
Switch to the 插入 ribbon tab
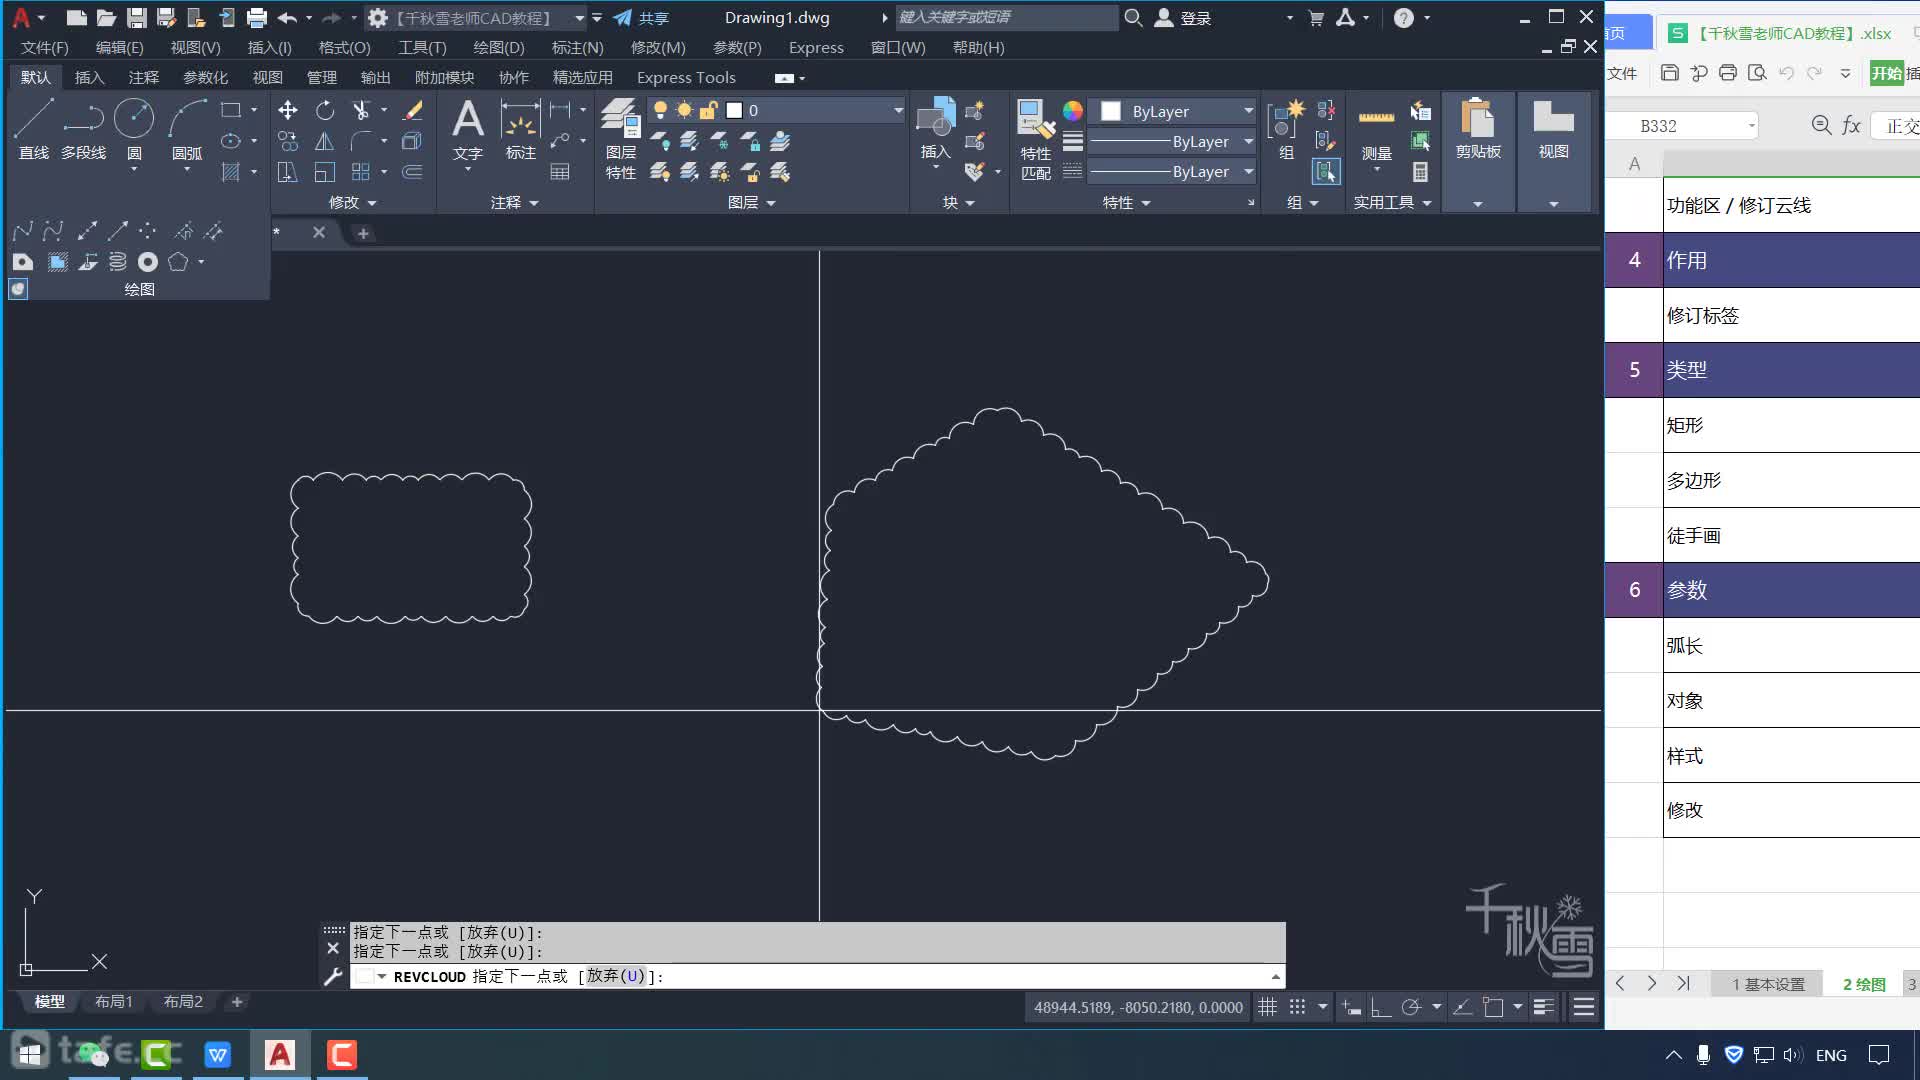click(x=89, y=77)
